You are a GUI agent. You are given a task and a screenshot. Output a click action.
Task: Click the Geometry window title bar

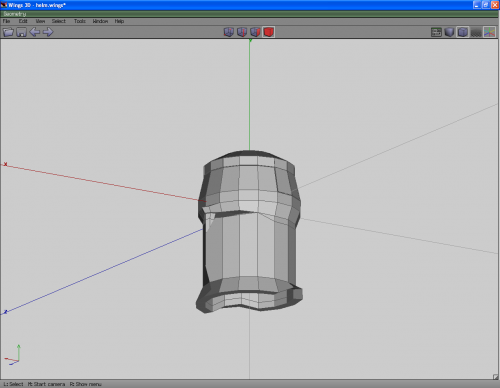(249, 14)
